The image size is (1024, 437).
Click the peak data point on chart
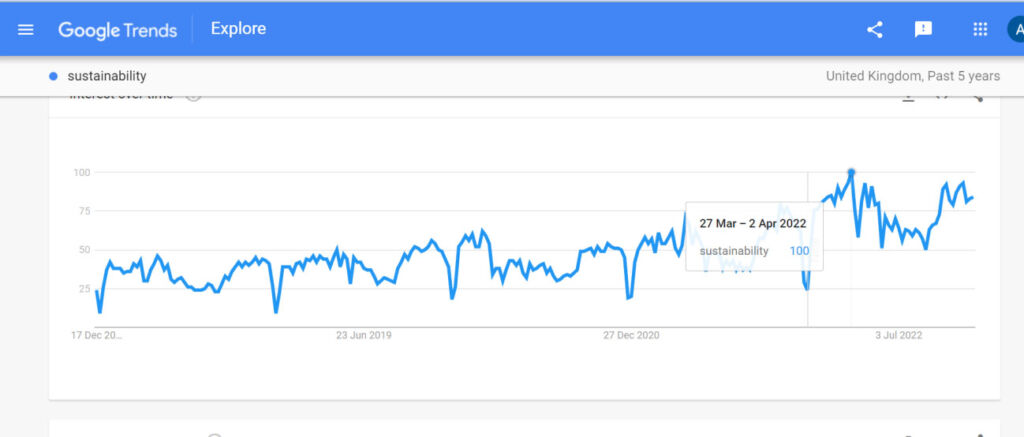pos(851,172)
